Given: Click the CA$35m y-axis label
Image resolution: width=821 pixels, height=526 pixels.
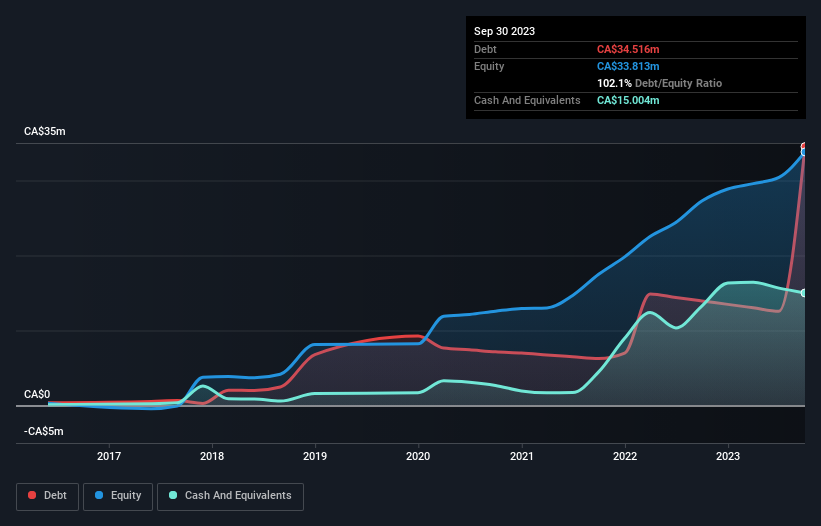Looking at the screenshot, I should click(x=45, y=131).
